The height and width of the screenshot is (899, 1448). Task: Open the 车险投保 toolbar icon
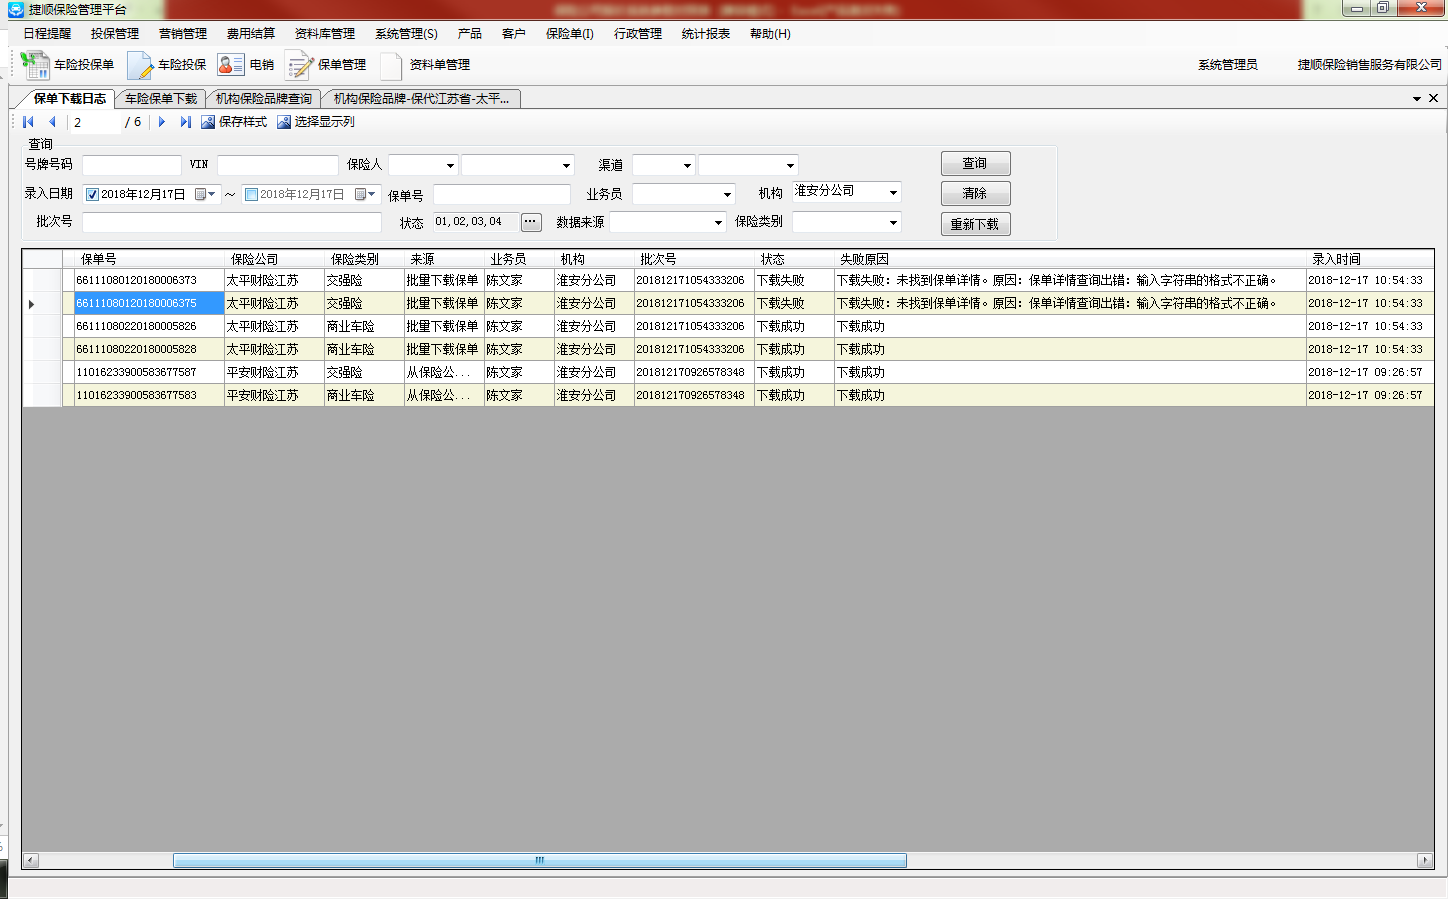[x=140, y=65]
